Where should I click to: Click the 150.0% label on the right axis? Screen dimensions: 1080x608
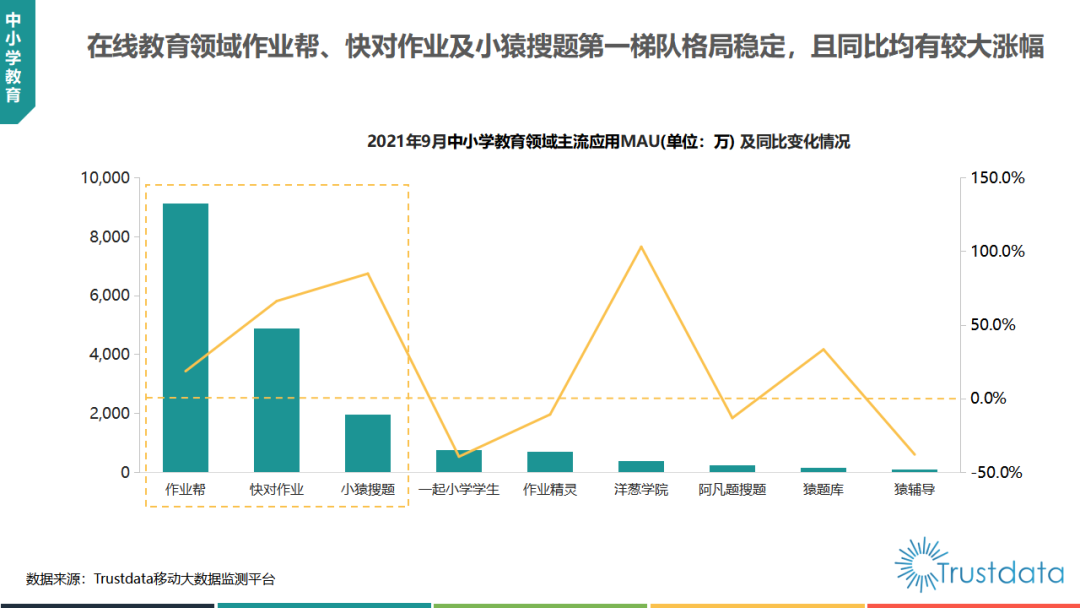pos(998,178)
